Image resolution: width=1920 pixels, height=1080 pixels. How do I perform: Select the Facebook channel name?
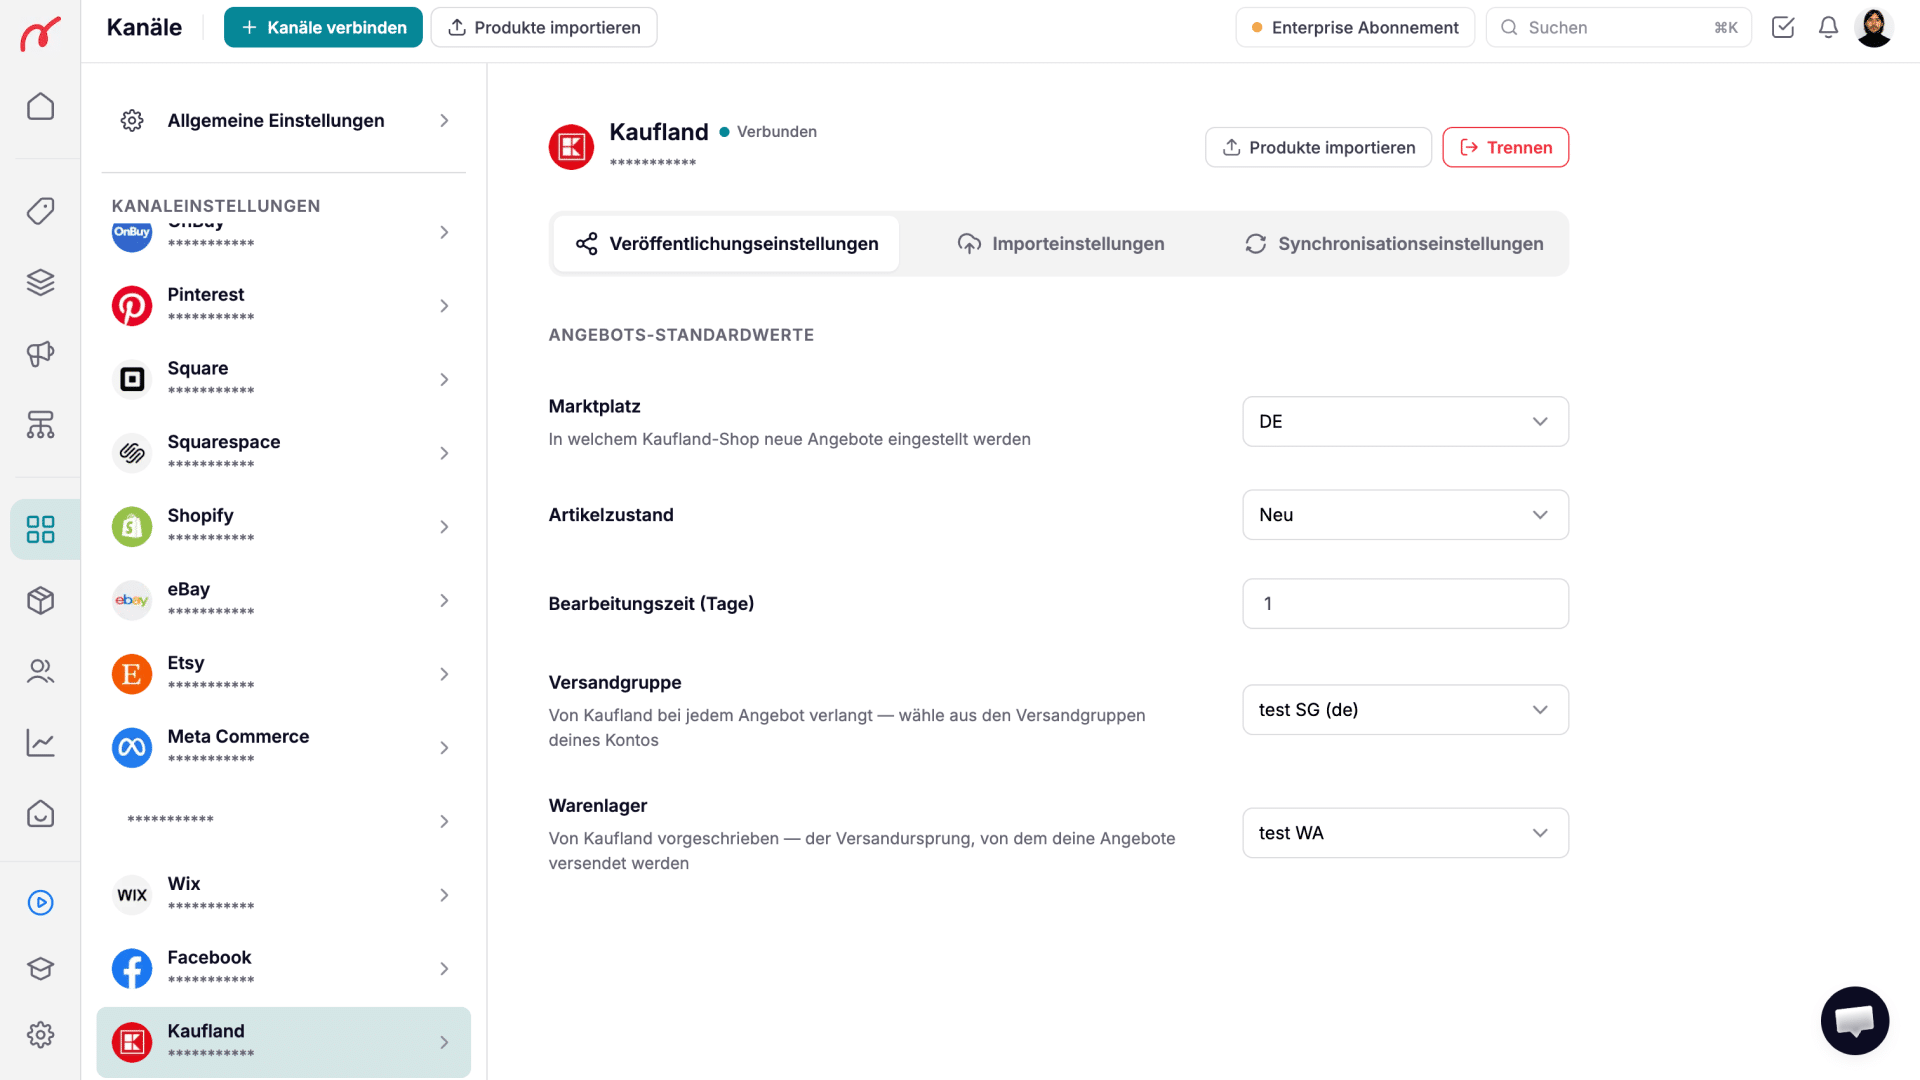[209, 958]
